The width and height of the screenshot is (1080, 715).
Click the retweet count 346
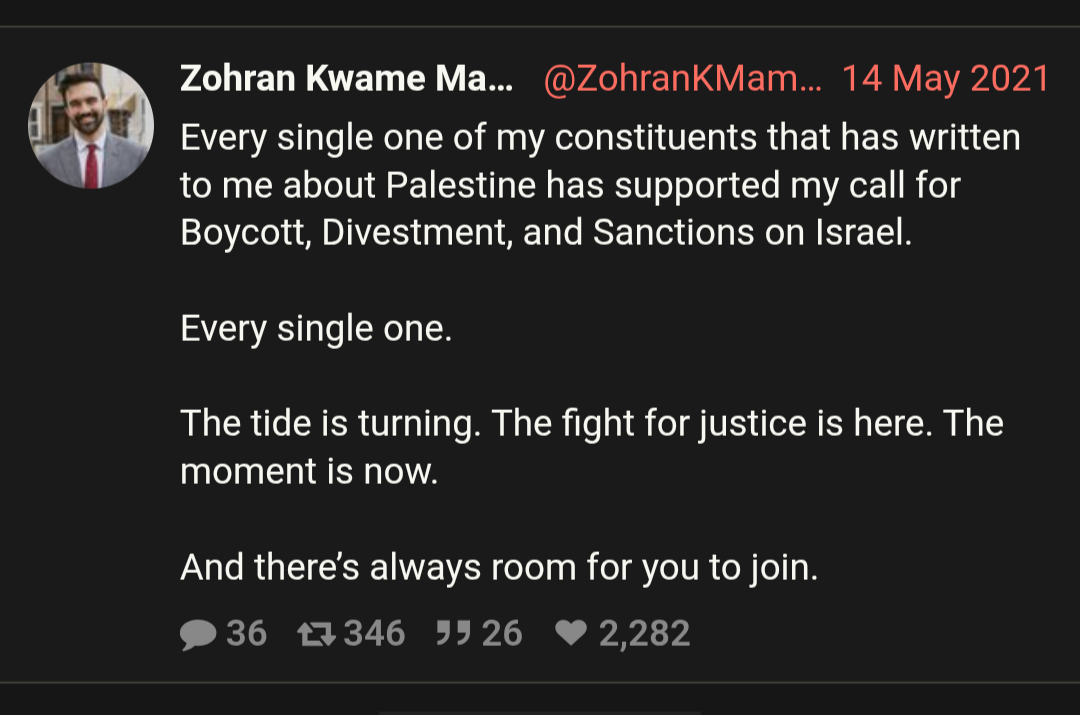coord(375,634)
